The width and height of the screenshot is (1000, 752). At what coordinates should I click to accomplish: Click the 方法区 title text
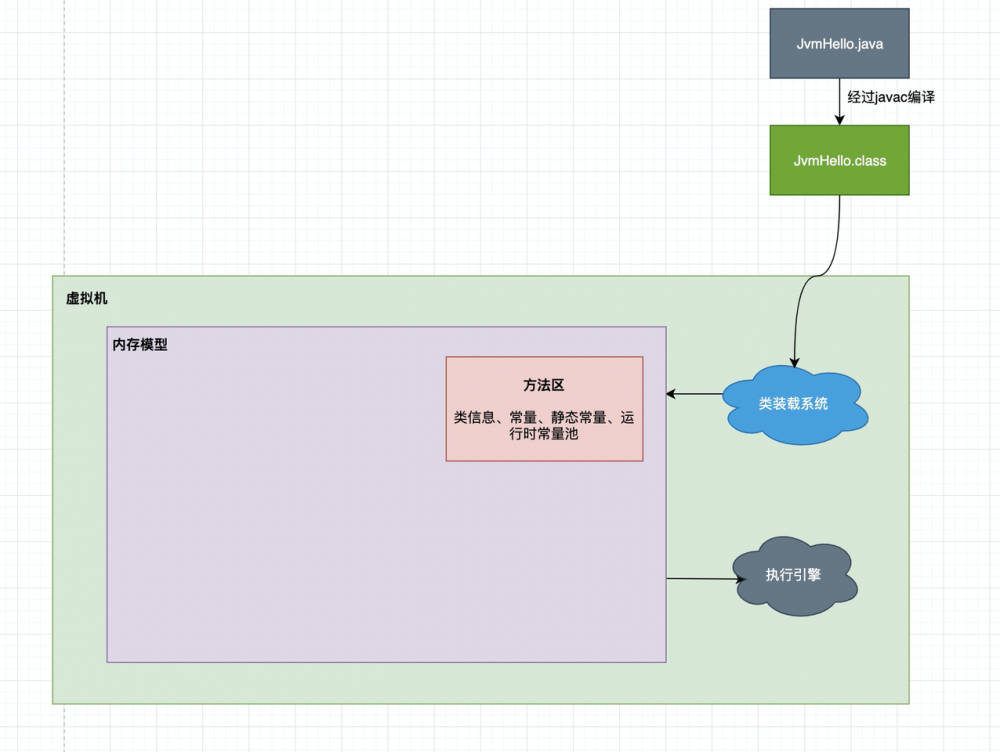[x=545, y=384]
